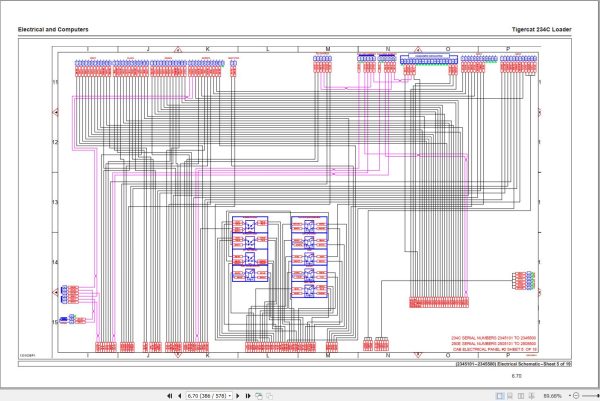The image size is (600, 401).
Task: Go forward to the next view
Action: pos(269,396)
